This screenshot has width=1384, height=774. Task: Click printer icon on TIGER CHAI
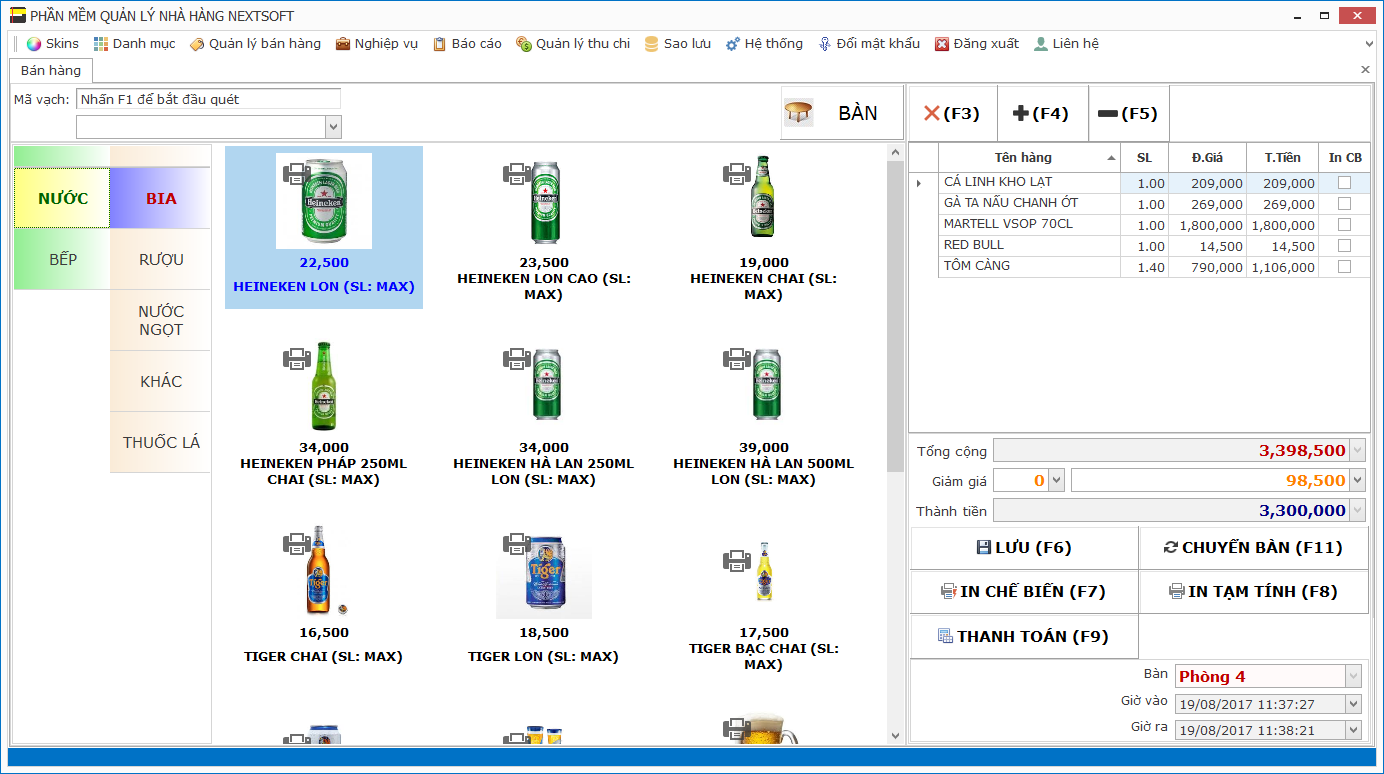pyautogui.click(x=297, y=544)
